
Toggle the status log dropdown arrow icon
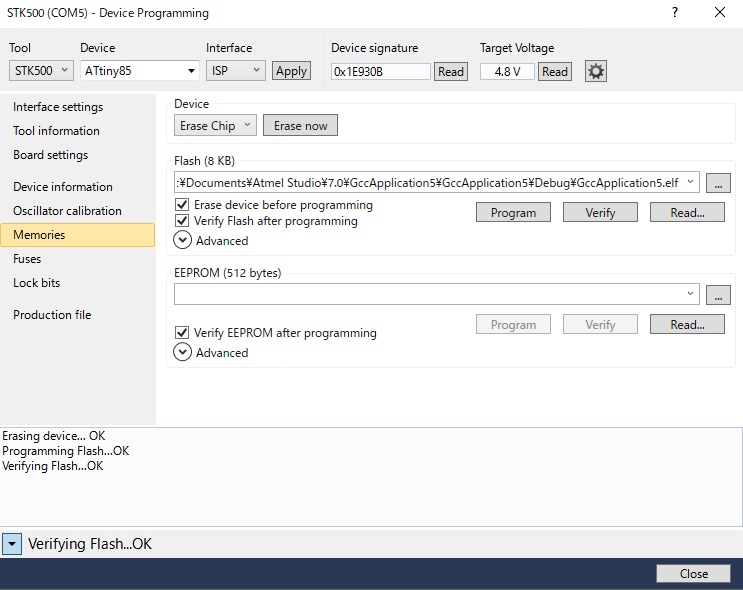click(12, 544)
